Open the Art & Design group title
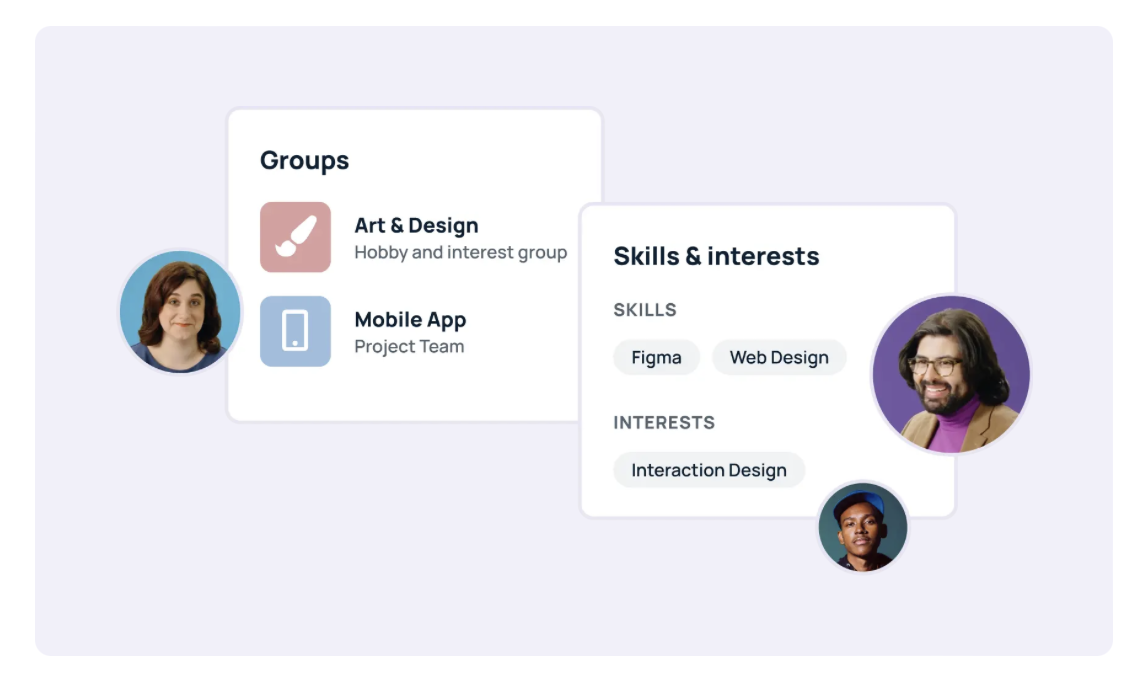 417,225
